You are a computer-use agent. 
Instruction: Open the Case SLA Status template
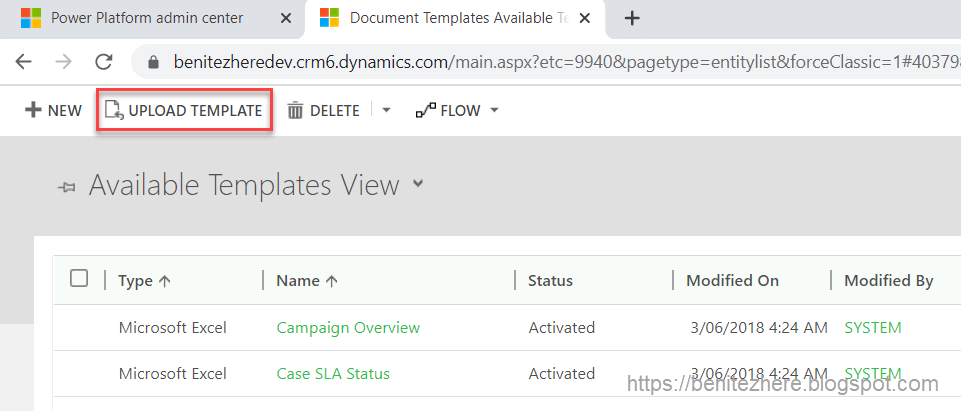(333, 374)
